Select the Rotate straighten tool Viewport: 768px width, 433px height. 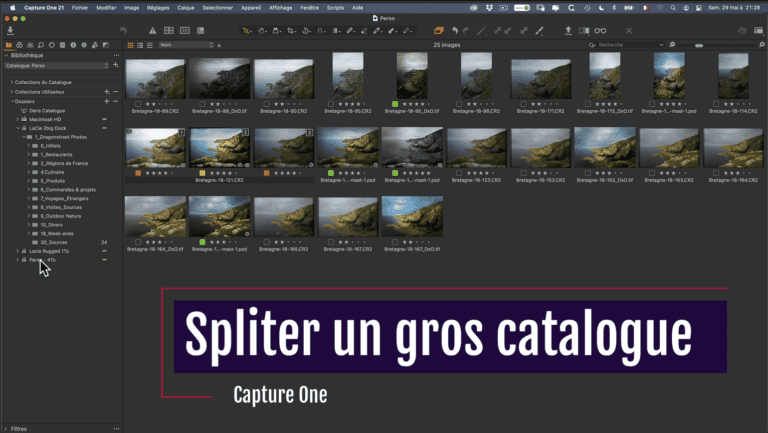[306, 30]
